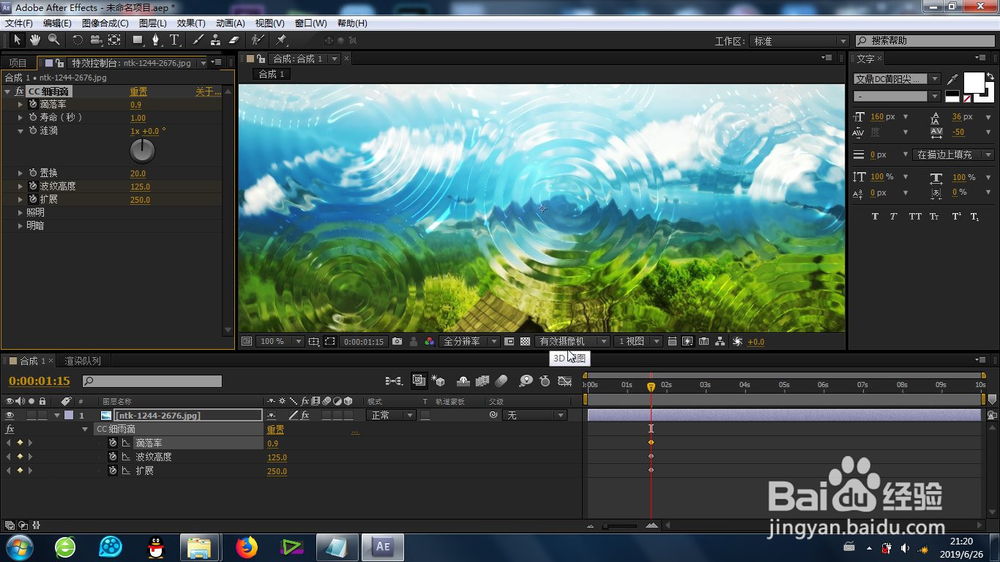Add keyframe diamond for timeline 滴落率 row

pos(20,443)
